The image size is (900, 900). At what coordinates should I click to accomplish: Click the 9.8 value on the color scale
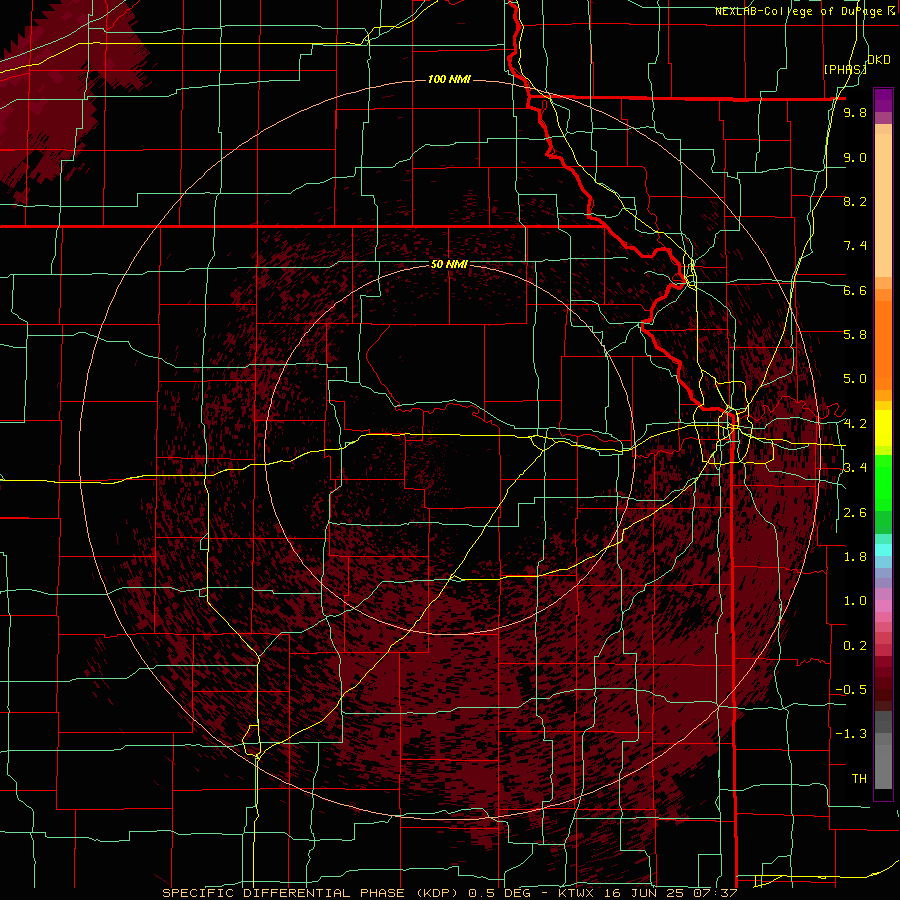[x=855, y=112]
